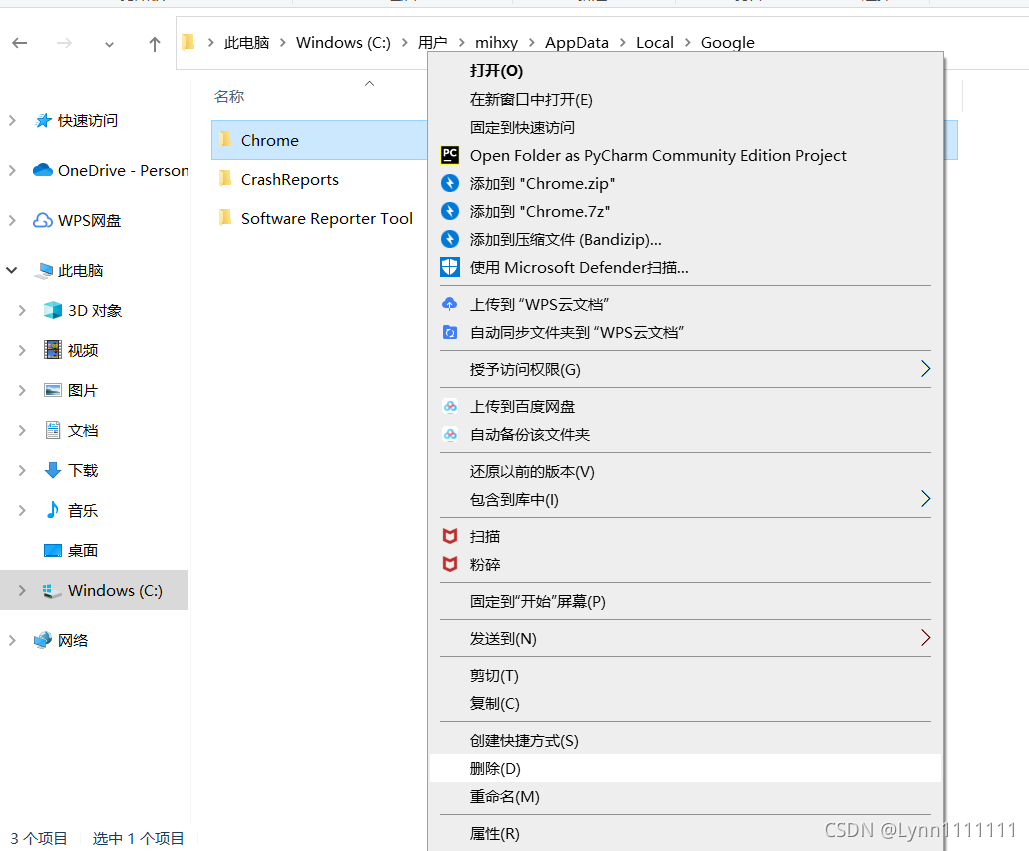Expand the OneDrive - Personal tree node
This screenshot has height=851, width=1029.
[x=12, y=170]
